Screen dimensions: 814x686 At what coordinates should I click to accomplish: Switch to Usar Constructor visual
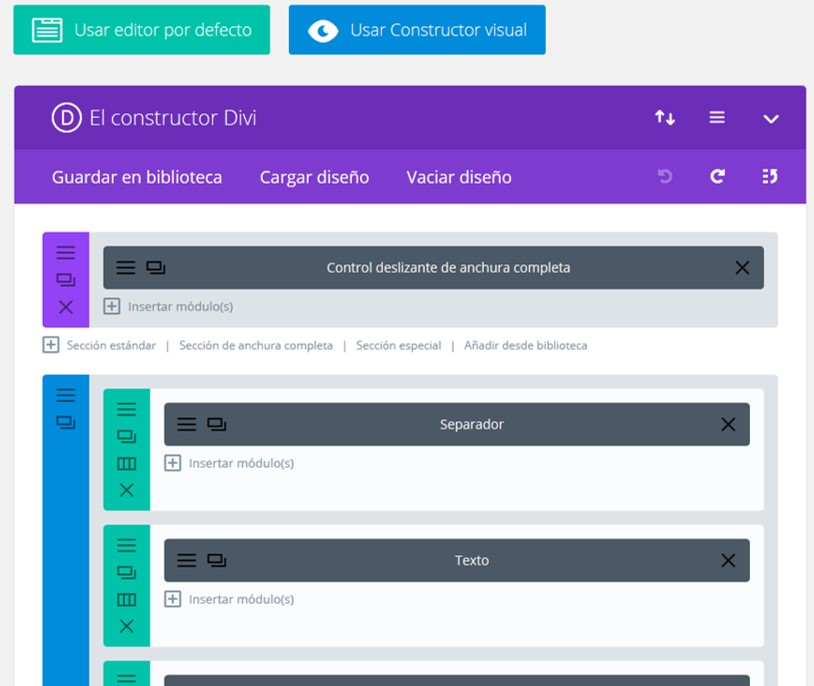coord(417,30)
